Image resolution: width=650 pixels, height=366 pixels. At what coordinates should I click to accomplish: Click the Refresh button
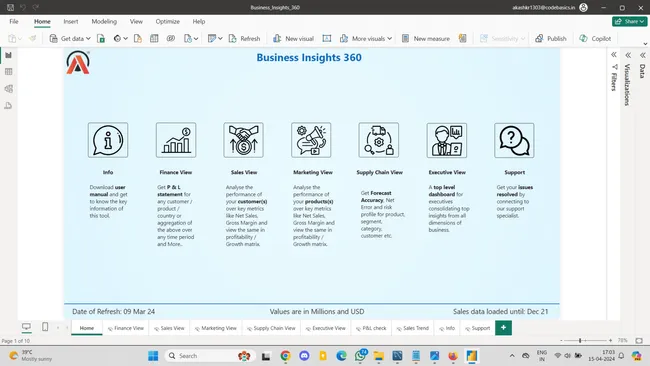(x=244, y=39)
